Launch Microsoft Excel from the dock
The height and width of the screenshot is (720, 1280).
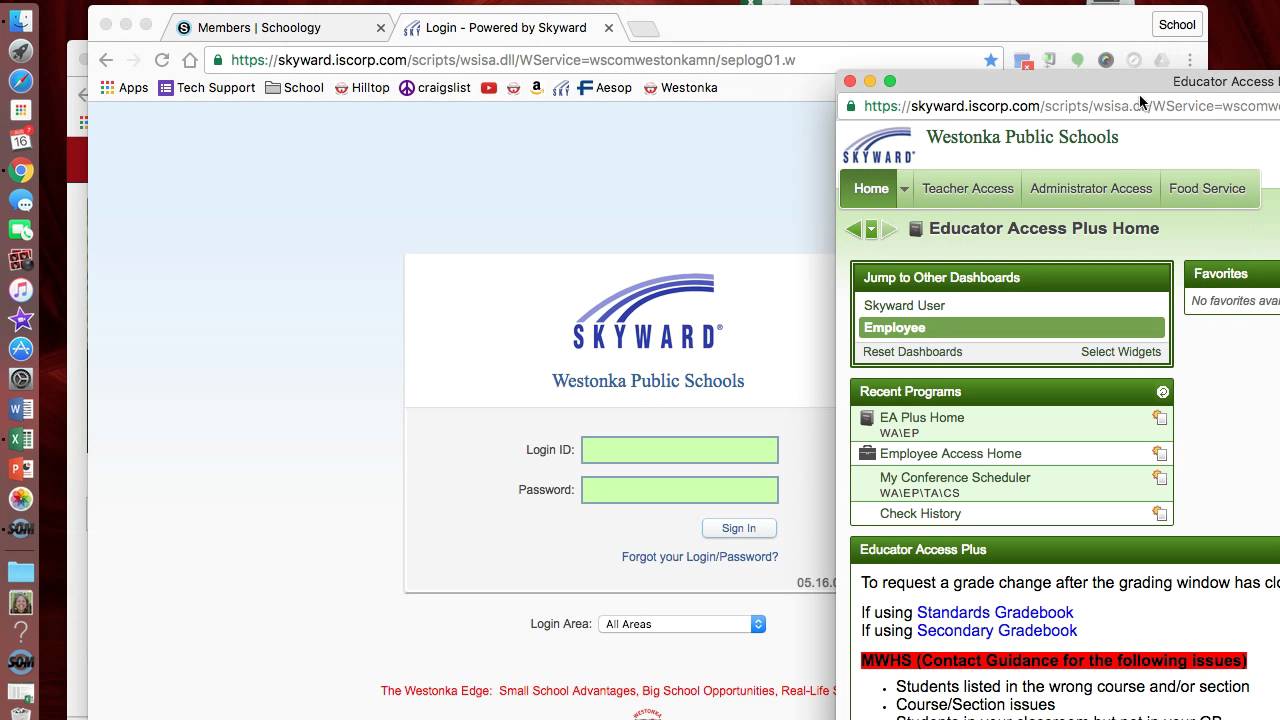coord(21,439)
